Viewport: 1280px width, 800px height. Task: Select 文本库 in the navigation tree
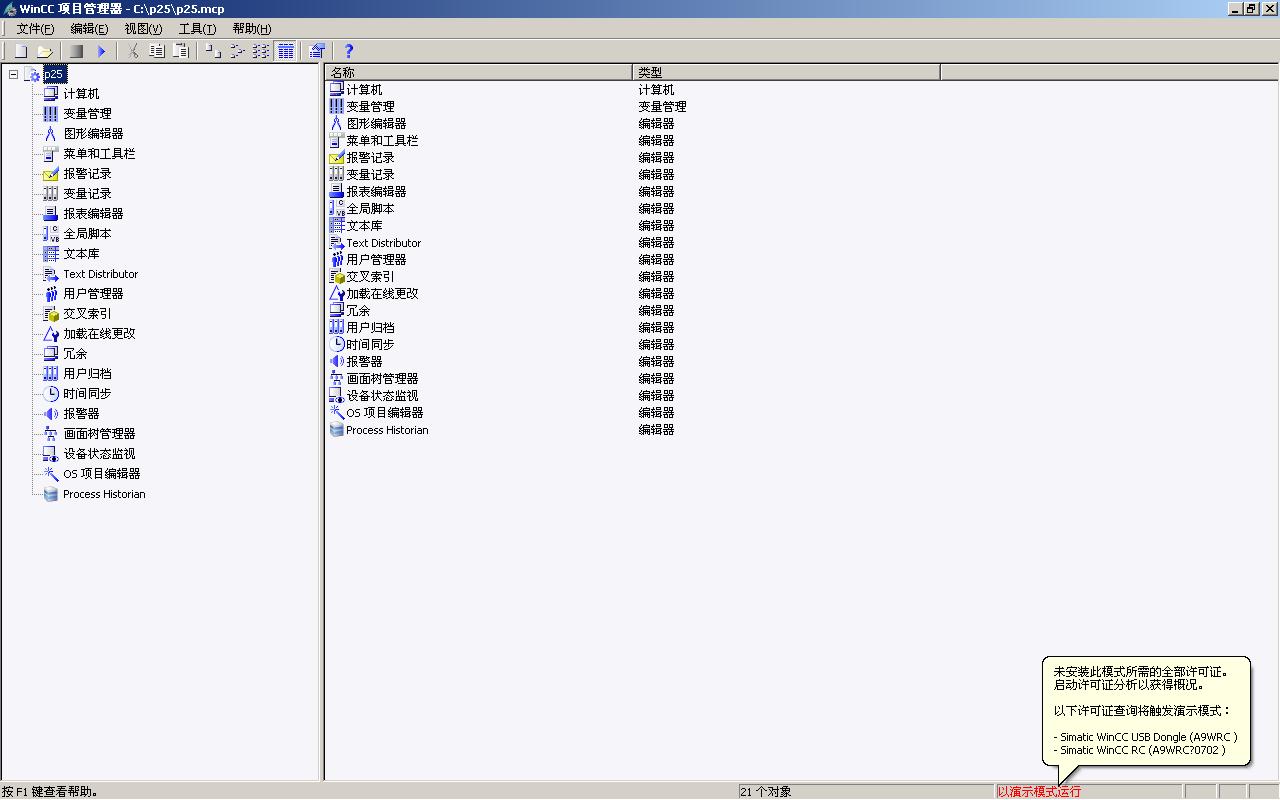[x=81, y=254]
